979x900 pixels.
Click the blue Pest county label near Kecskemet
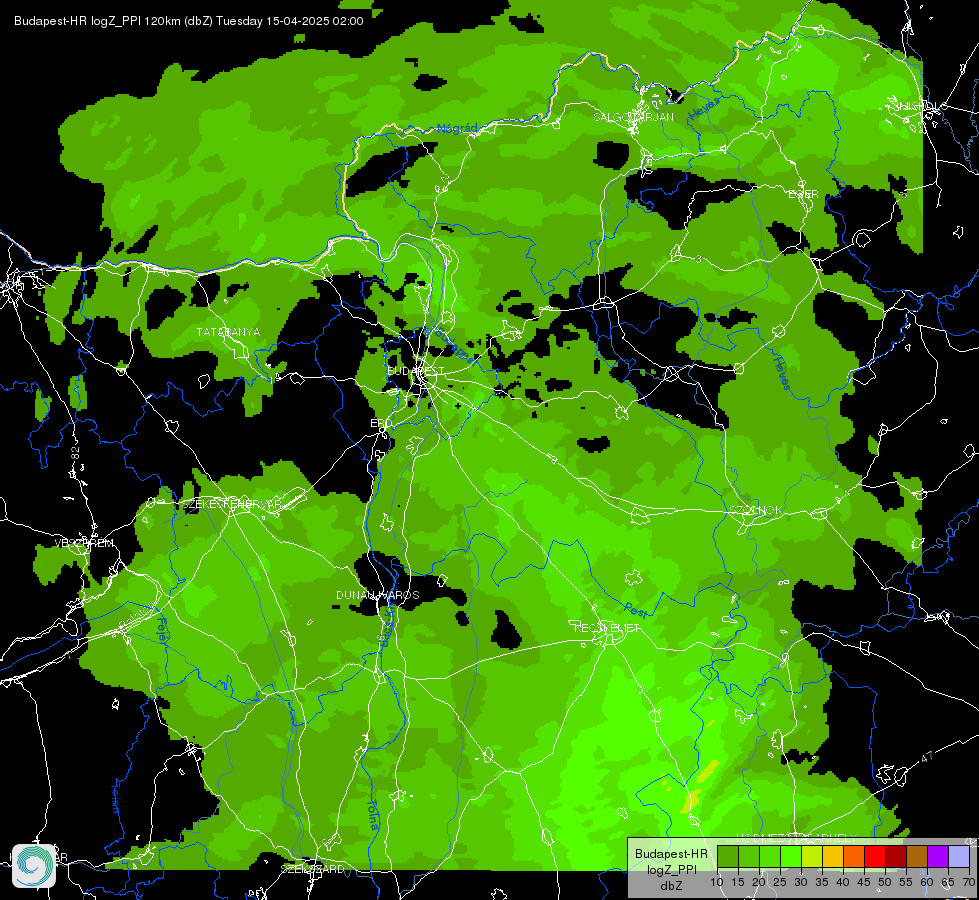coord(636,610)
